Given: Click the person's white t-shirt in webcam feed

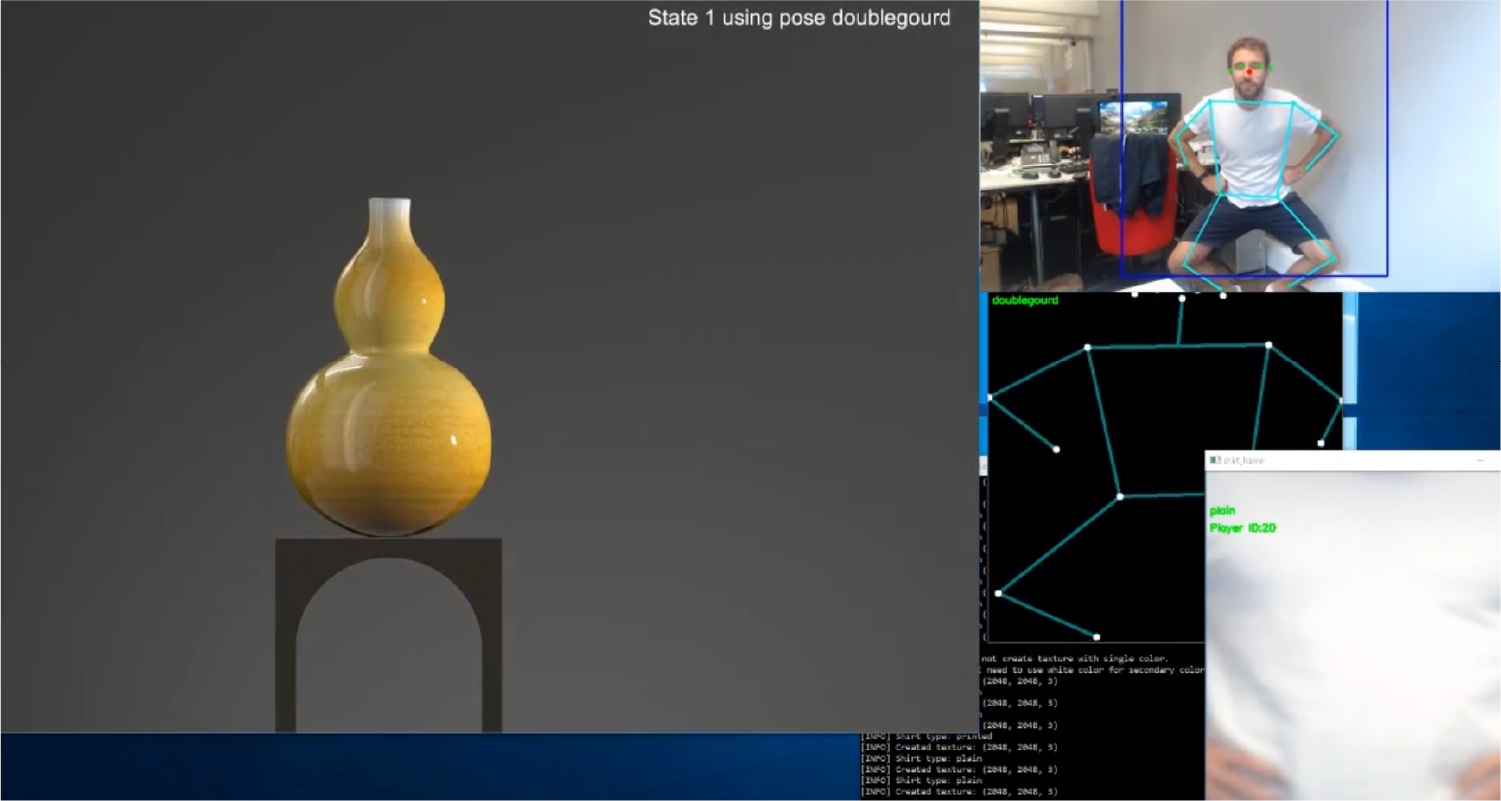Looking at the screenshot, I should [x=1252, y=148].
